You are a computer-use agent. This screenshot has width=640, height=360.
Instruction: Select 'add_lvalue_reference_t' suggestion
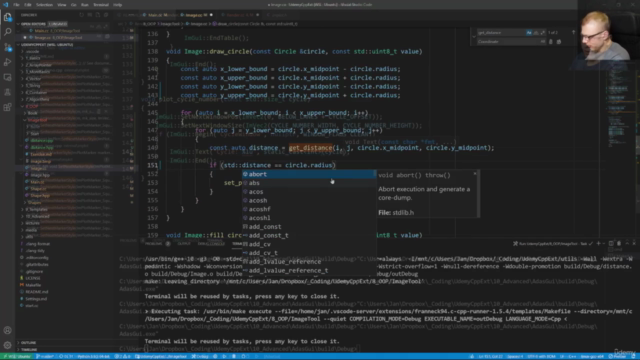(309, 270)
